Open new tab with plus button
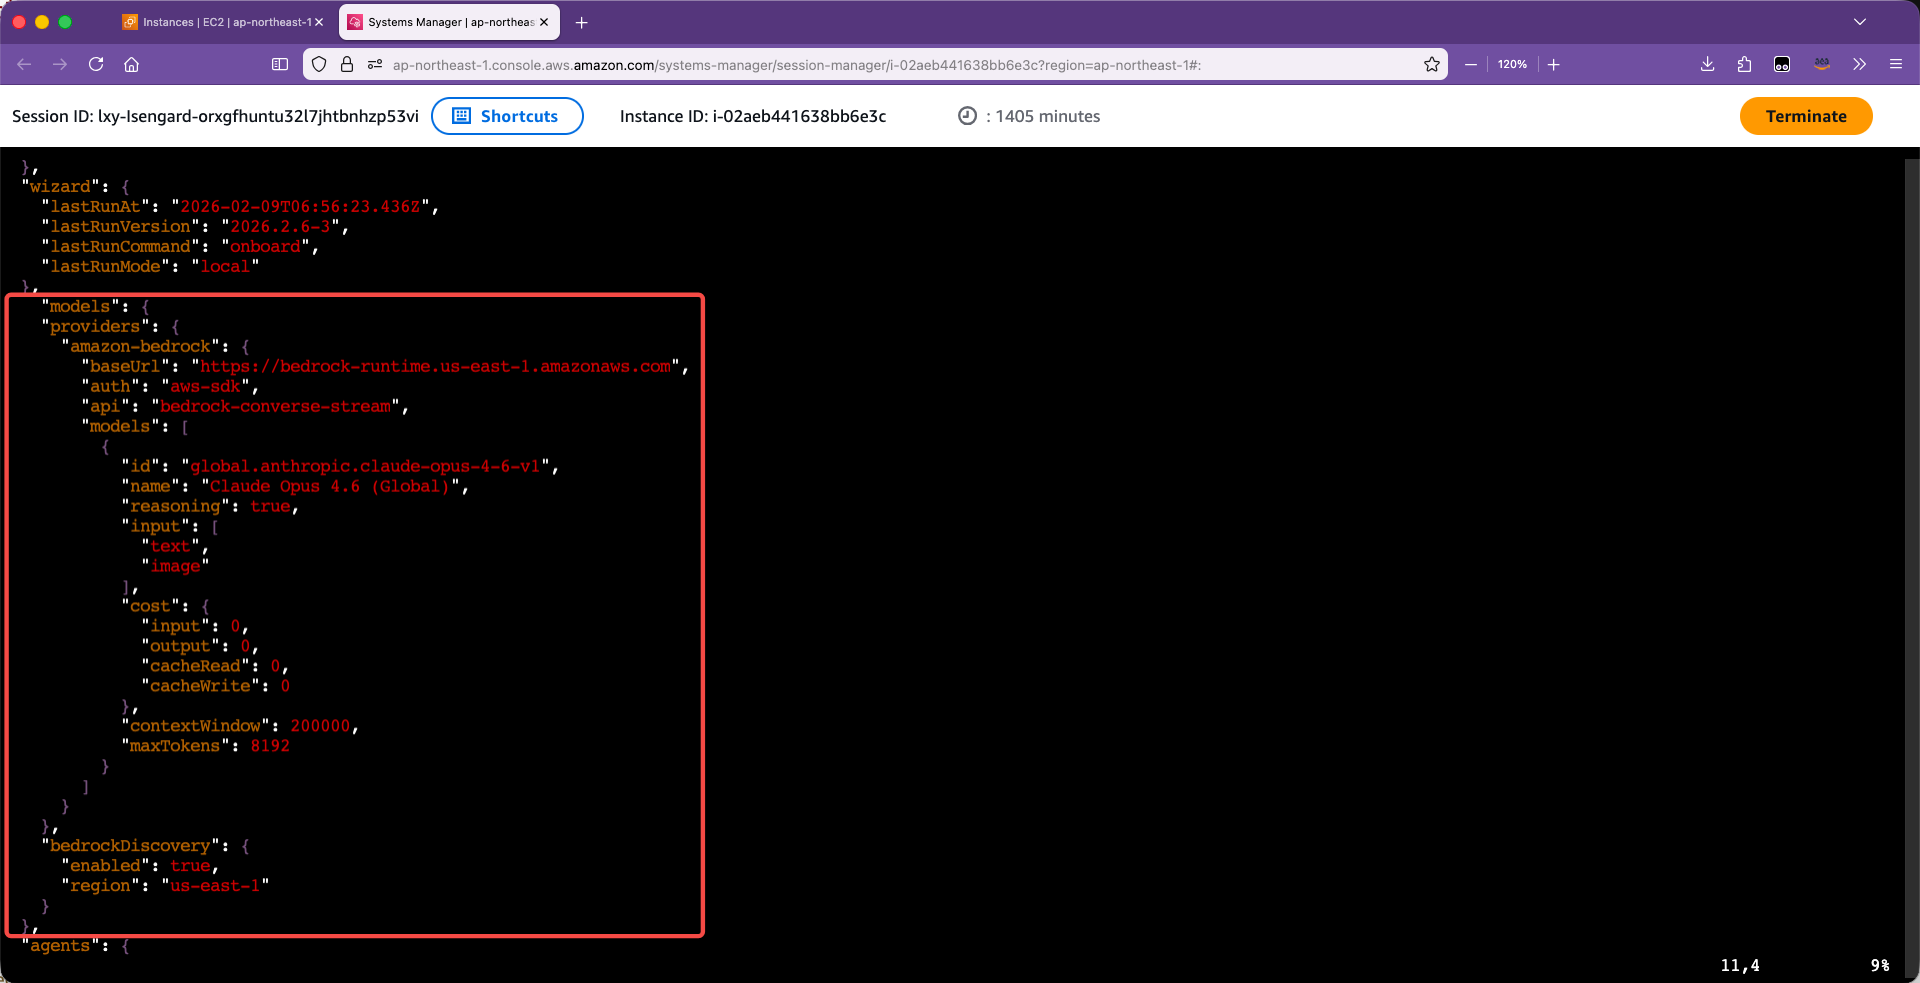1920x983 pixels. tap(582, 22)
